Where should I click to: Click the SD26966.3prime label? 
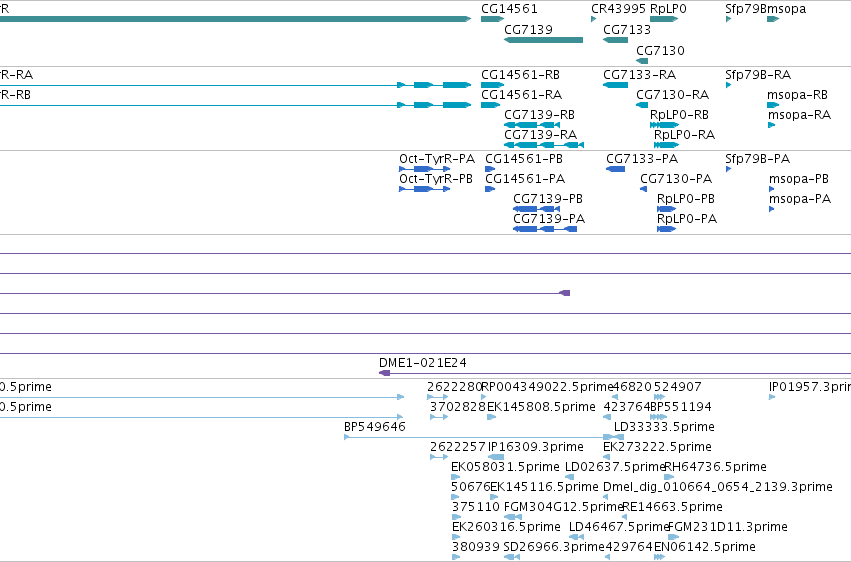click(554, 547)
